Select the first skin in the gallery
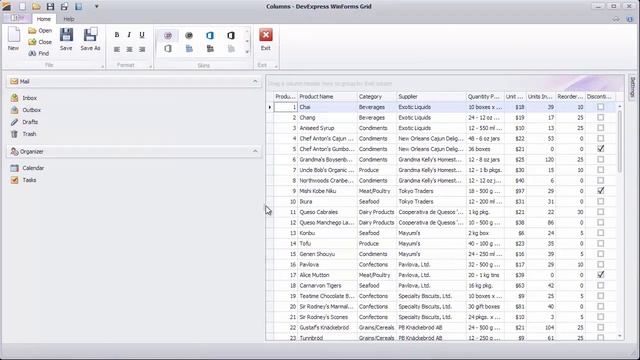The image size is (640, 360). click(168, 36)
